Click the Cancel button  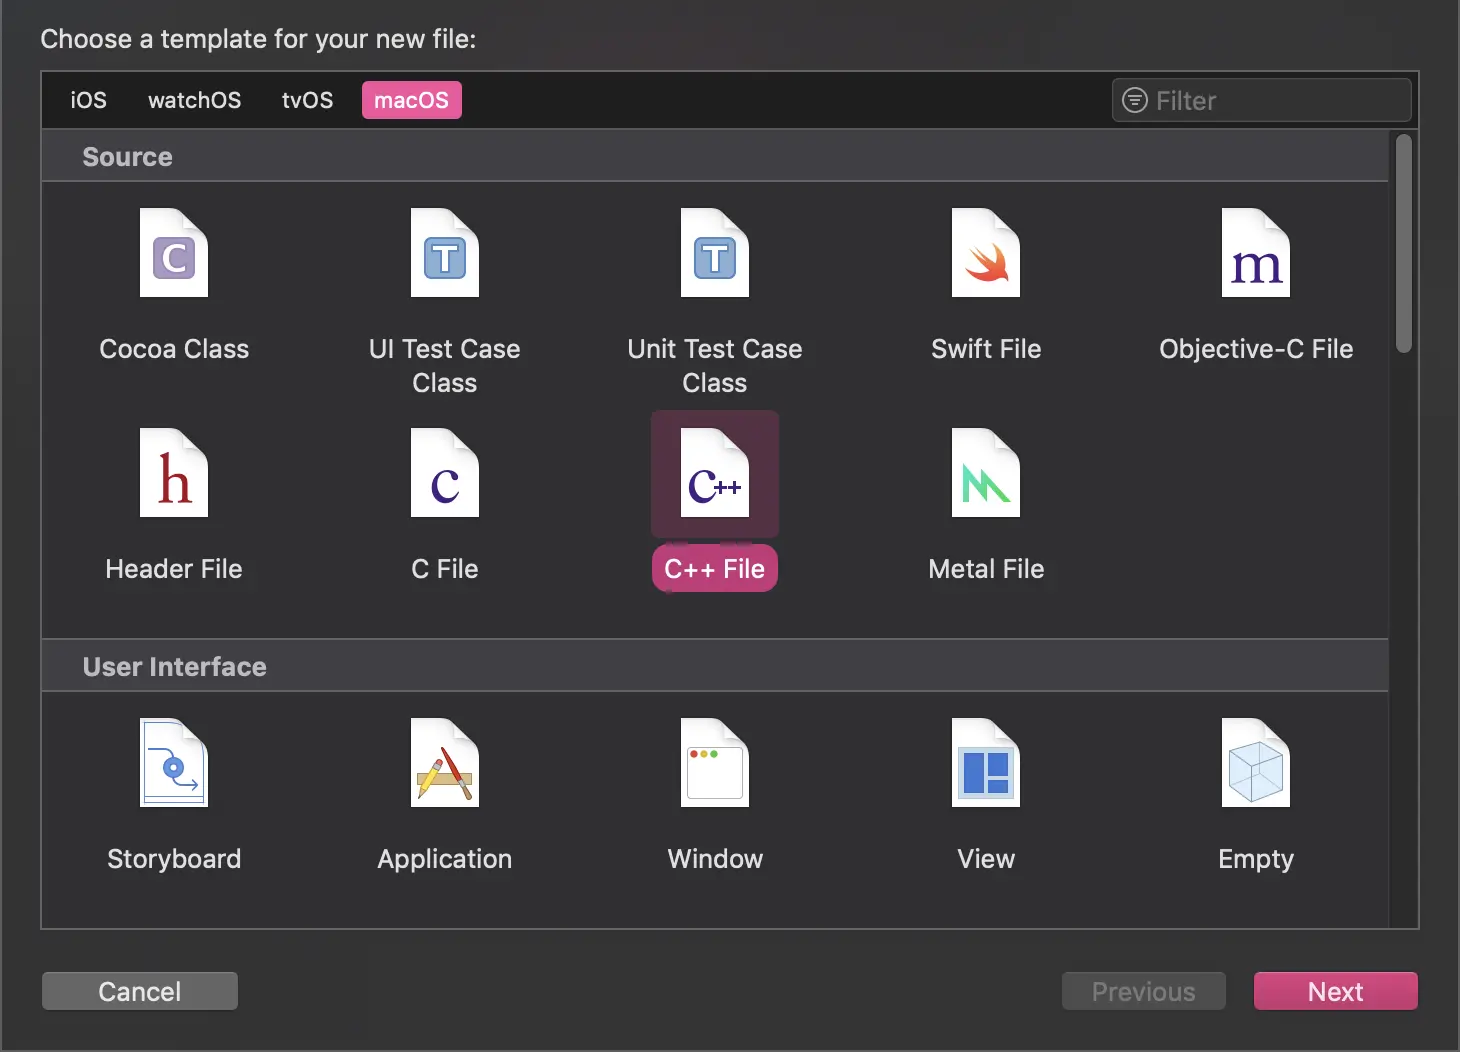tap(140, 991)
